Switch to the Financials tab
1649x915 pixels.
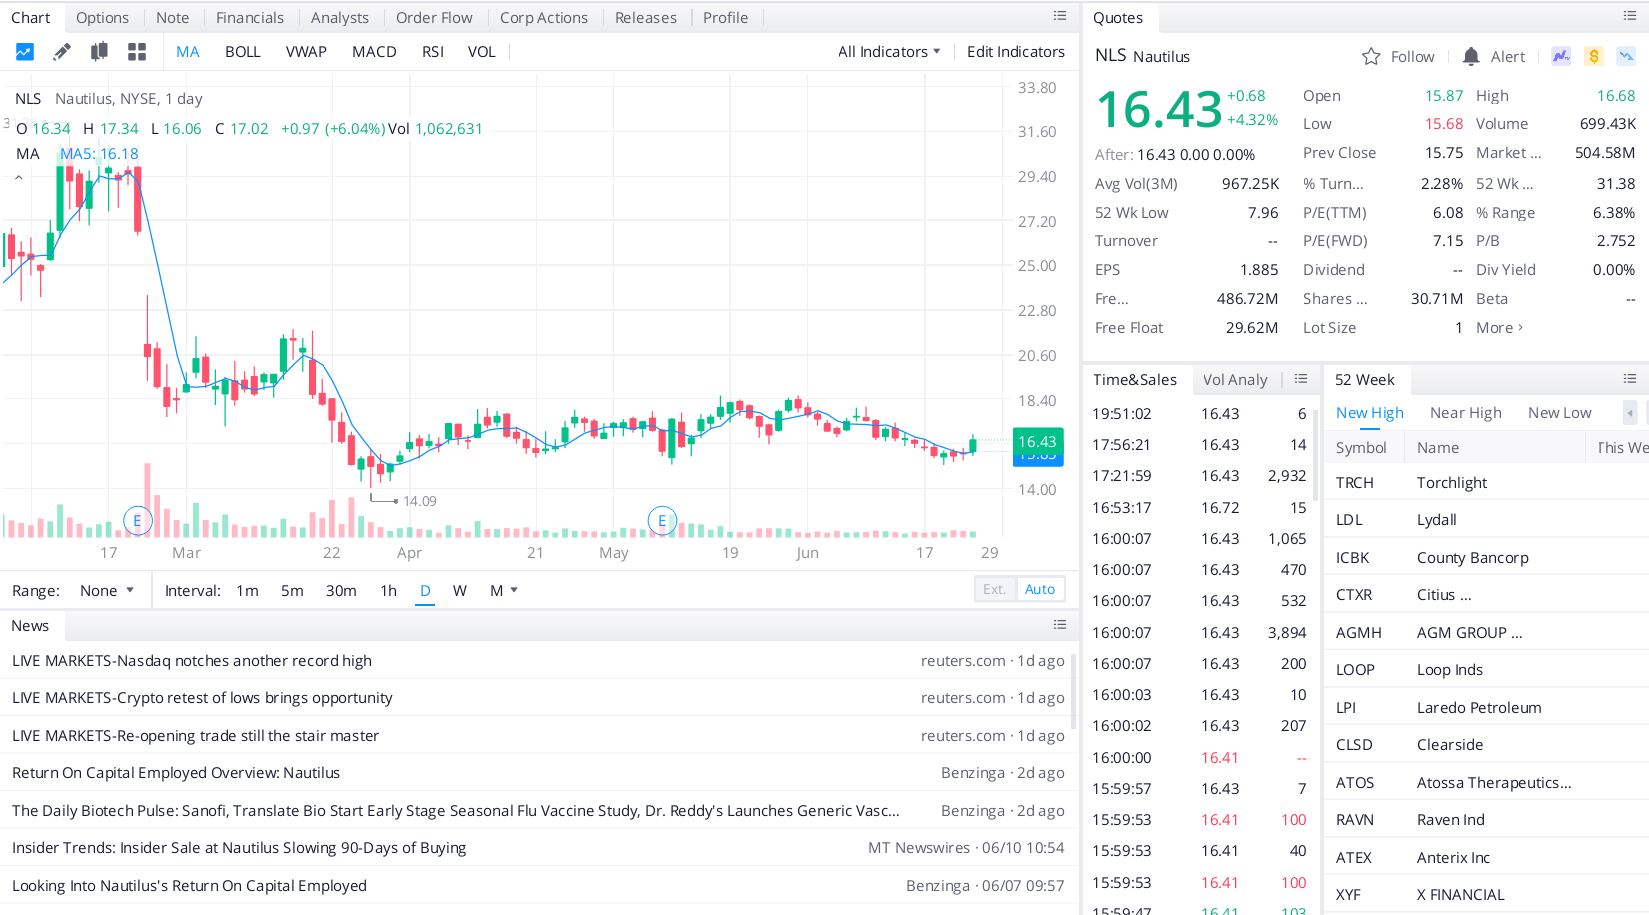tap(250, 18)
